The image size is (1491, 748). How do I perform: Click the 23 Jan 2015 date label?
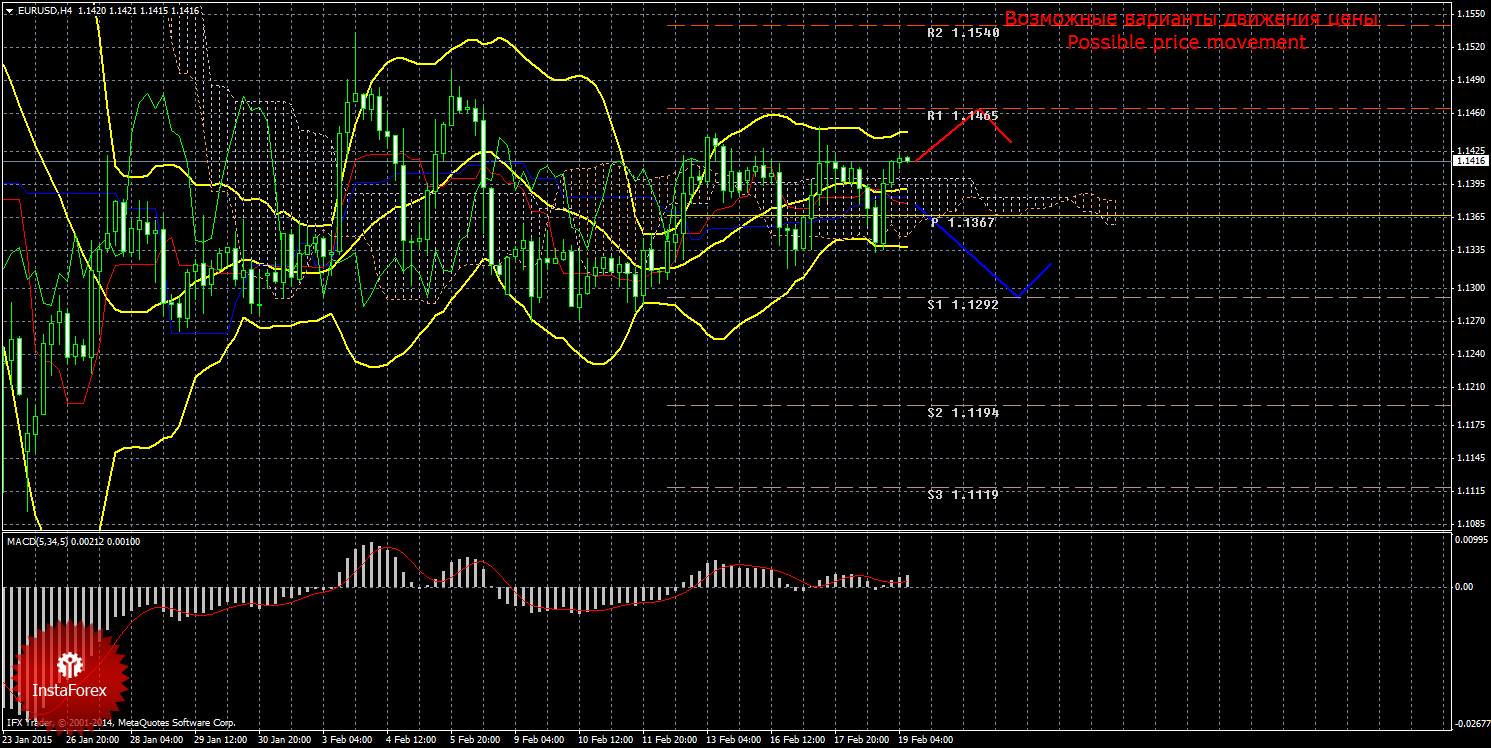tap(29, 740)
